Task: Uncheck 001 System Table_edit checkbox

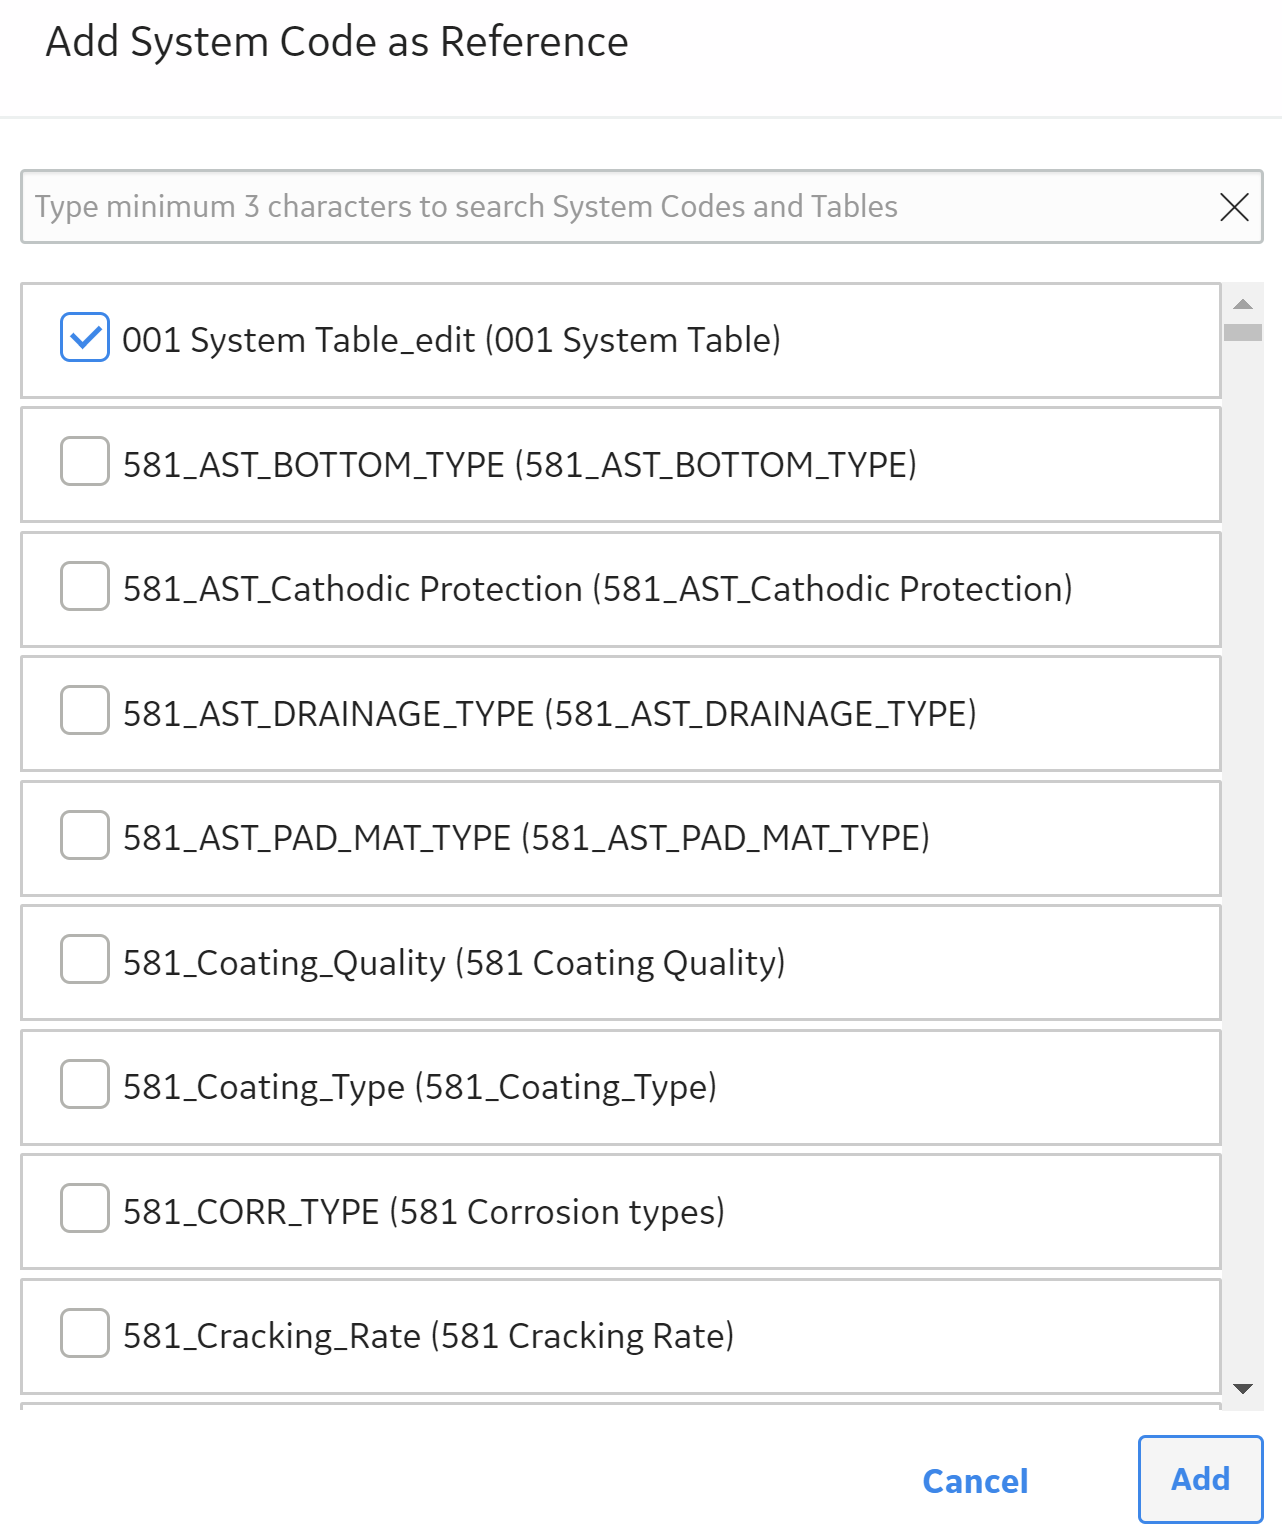Action: (85, 337)
